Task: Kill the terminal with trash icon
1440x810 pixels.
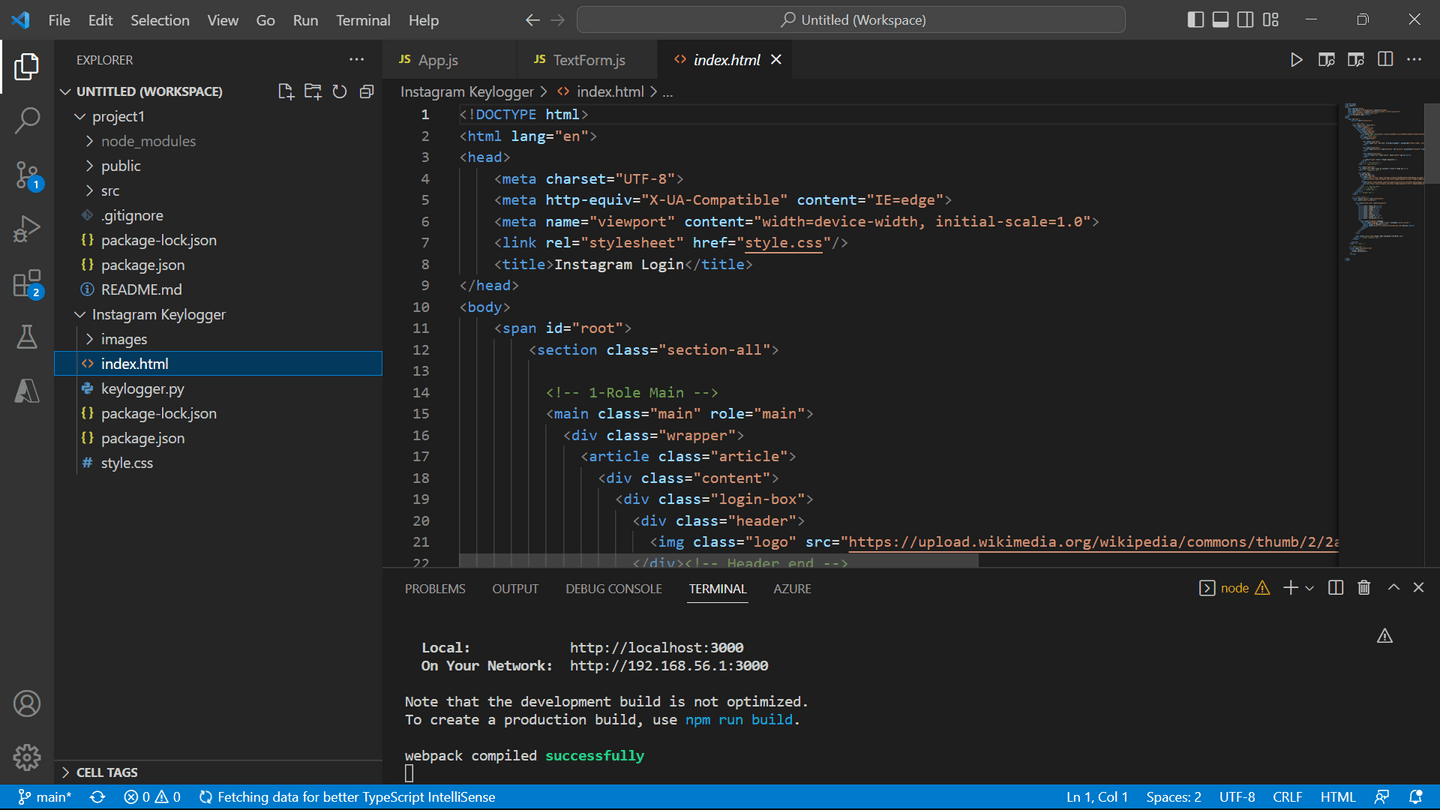Action: tap(1364, 588)
